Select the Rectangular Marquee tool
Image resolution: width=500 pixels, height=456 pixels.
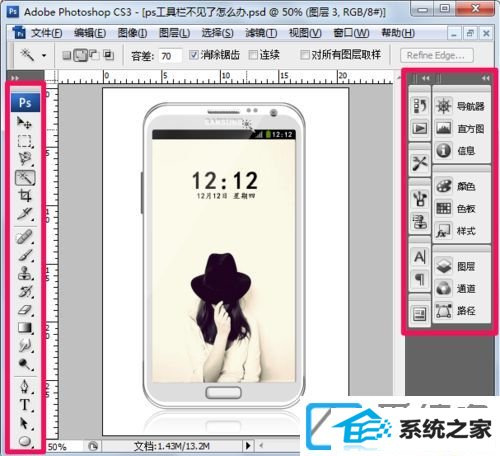[25, 141]
